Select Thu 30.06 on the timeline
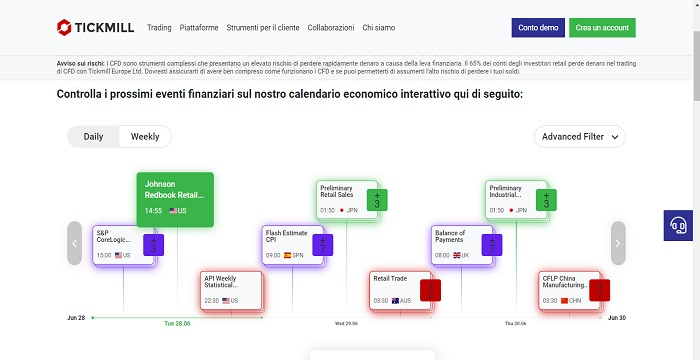Screen dimensions: 700x360 tap(516, 323)
